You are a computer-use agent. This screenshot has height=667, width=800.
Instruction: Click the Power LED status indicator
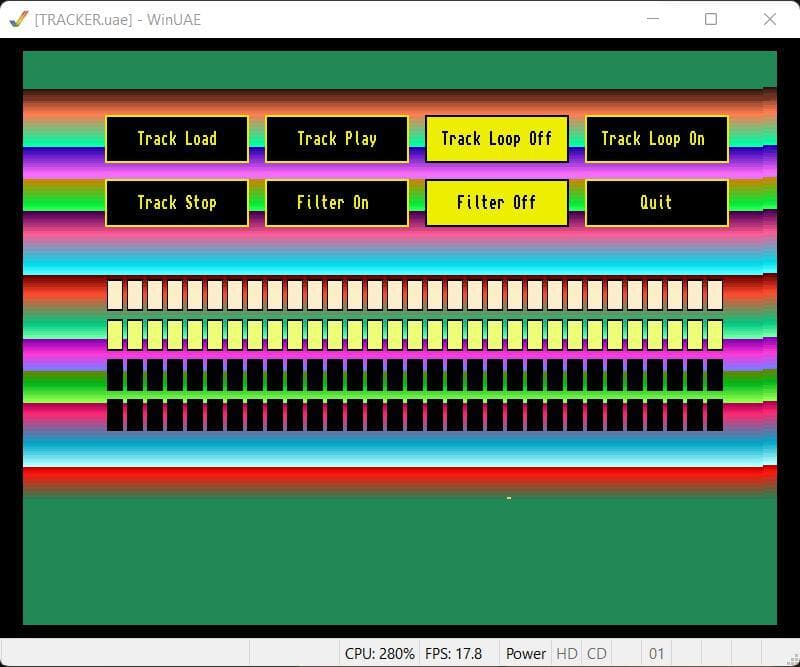[x=526, y=654]
